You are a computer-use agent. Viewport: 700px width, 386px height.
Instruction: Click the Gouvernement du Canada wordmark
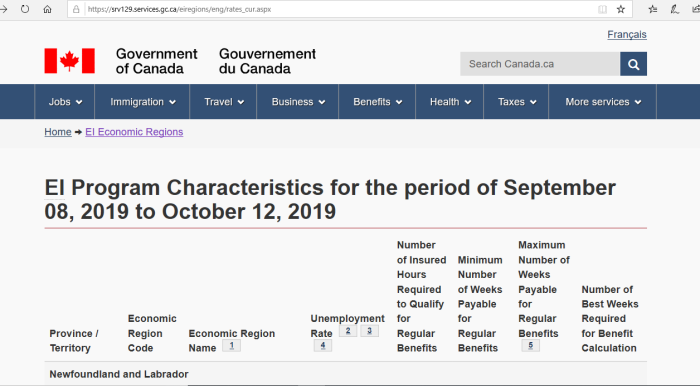point(267,61)
